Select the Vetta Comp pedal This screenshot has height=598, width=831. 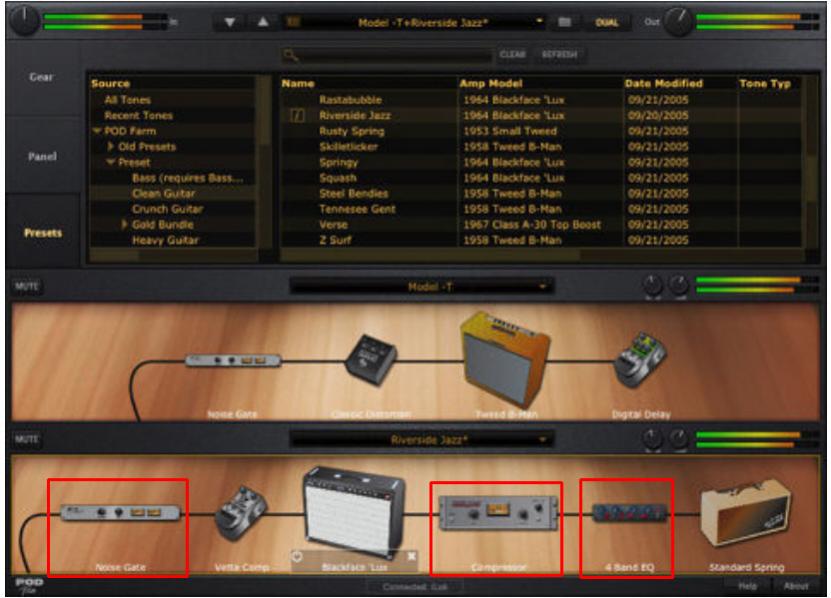tap(241, 513)
